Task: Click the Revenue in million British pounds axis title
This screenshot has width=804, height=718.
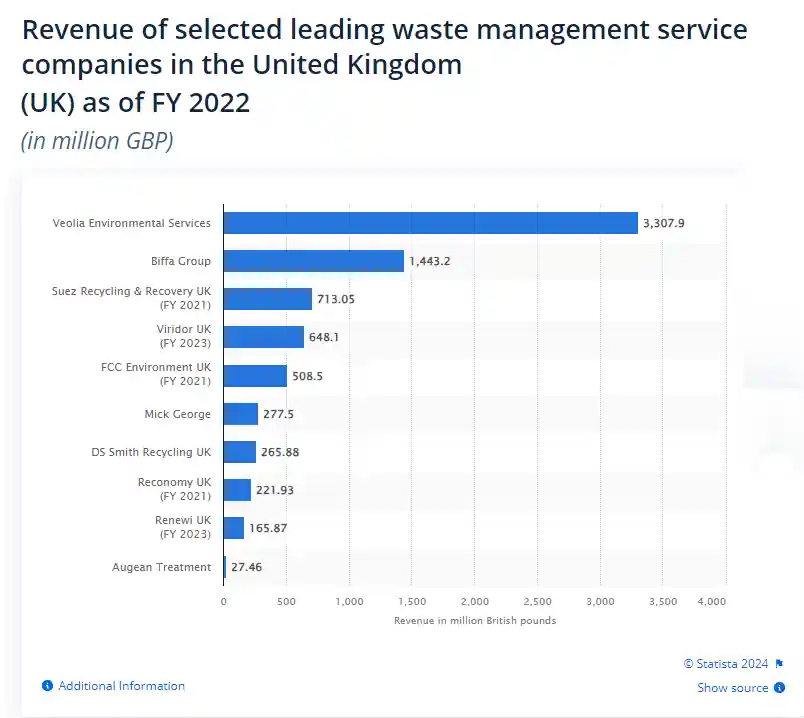Action: click(474, 621)
